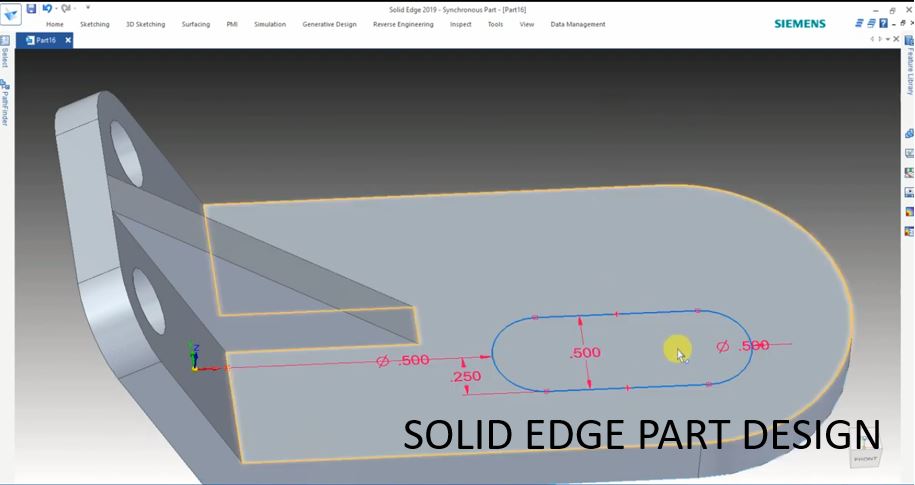The width and height of the screenshot is (915, 485).
Task: Select the left Ø .500 dimension text
Action: coord(403,361)
